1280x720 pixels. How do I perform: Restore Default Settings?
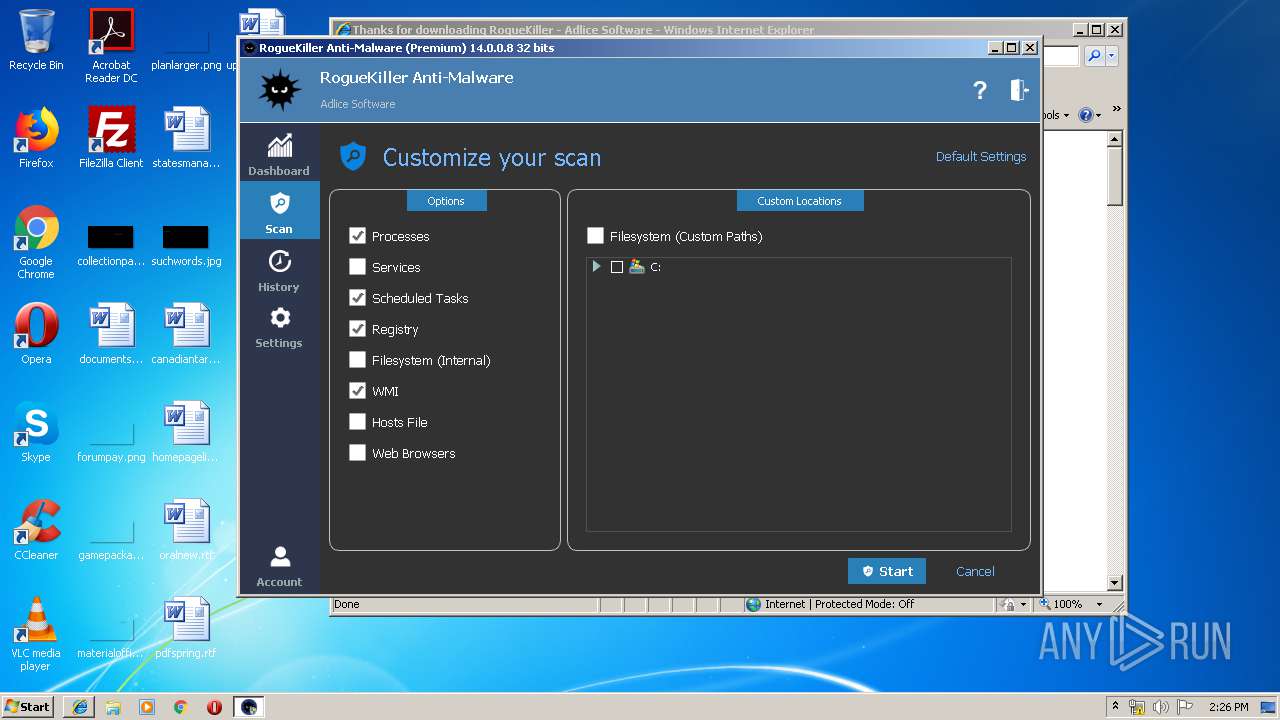(x=981, y=156)
